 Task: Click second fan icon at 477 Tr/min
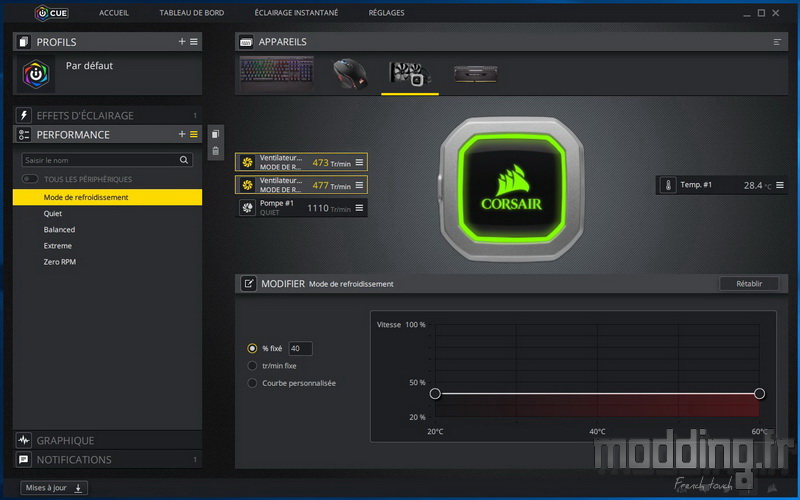click(247, 185)
